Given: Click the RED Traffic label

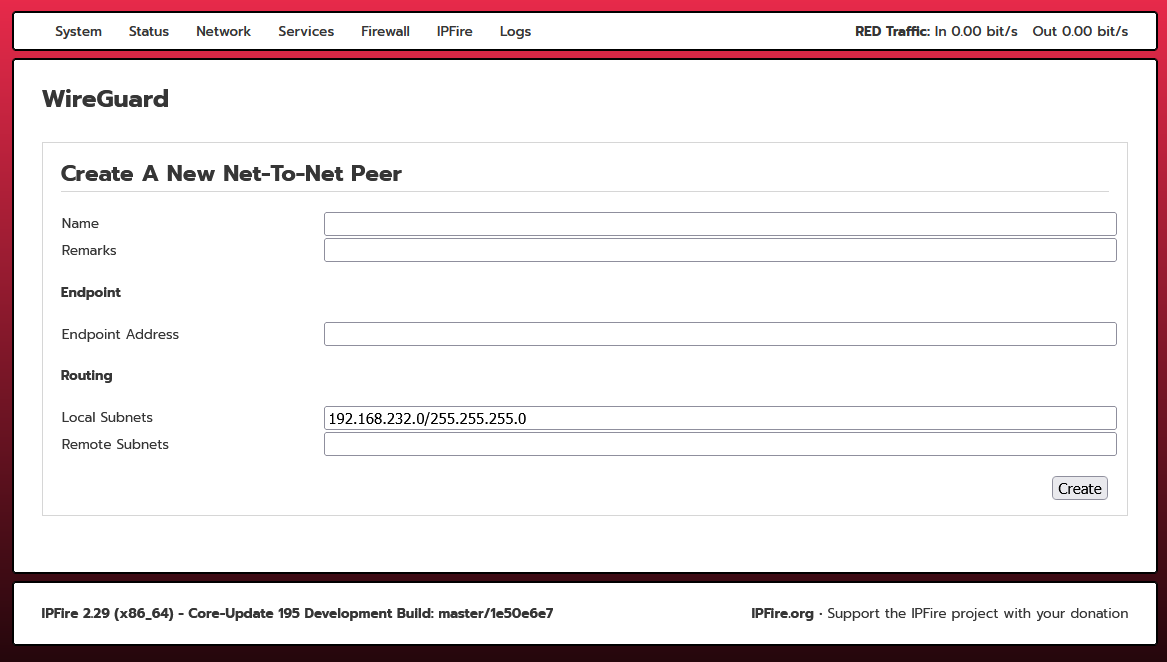Looking at the screenshot, I should coord(892,31).
